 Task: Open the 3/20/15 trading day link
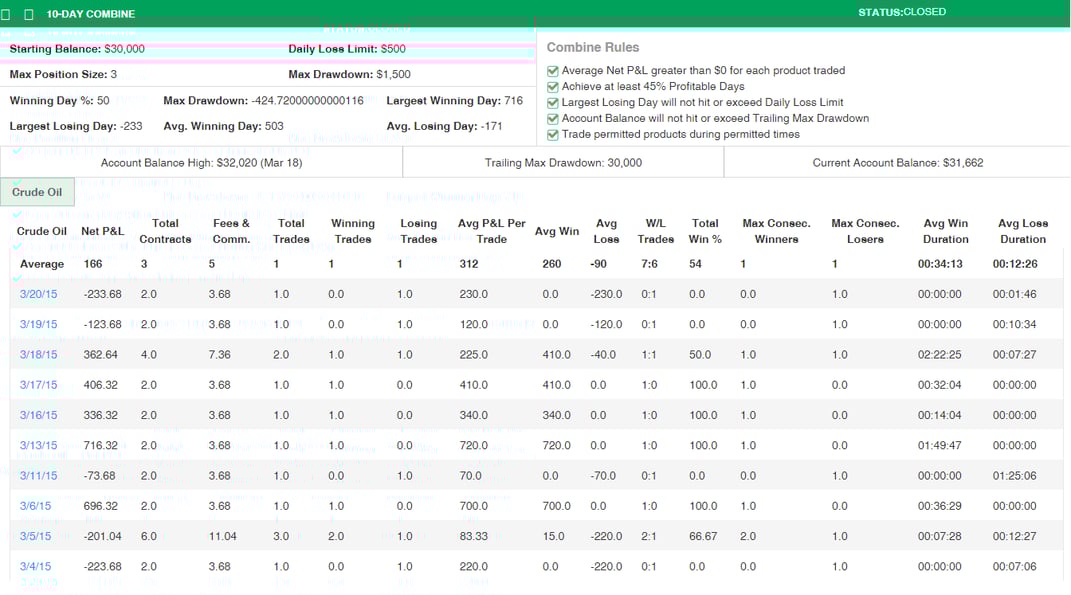coord(38,295)
